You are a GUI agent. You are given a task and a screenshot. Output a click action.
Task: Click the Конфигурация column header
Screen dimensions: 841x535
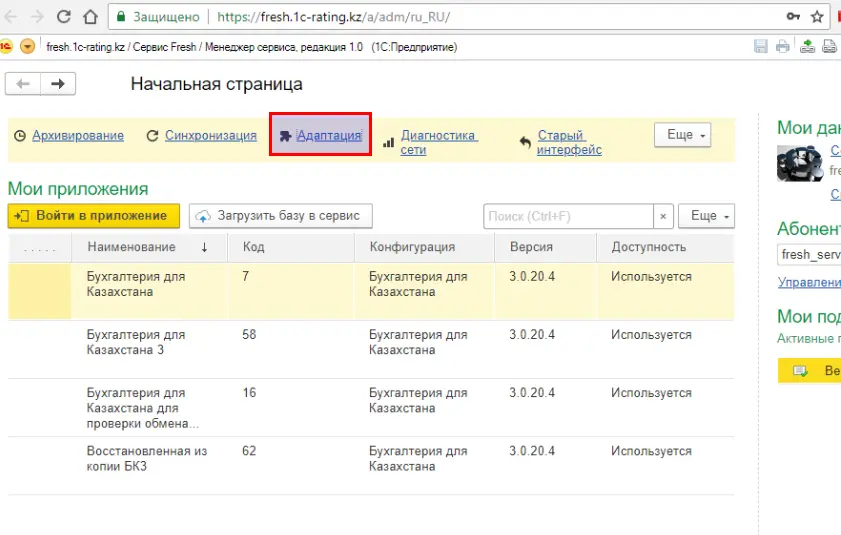tap(424, 247)
